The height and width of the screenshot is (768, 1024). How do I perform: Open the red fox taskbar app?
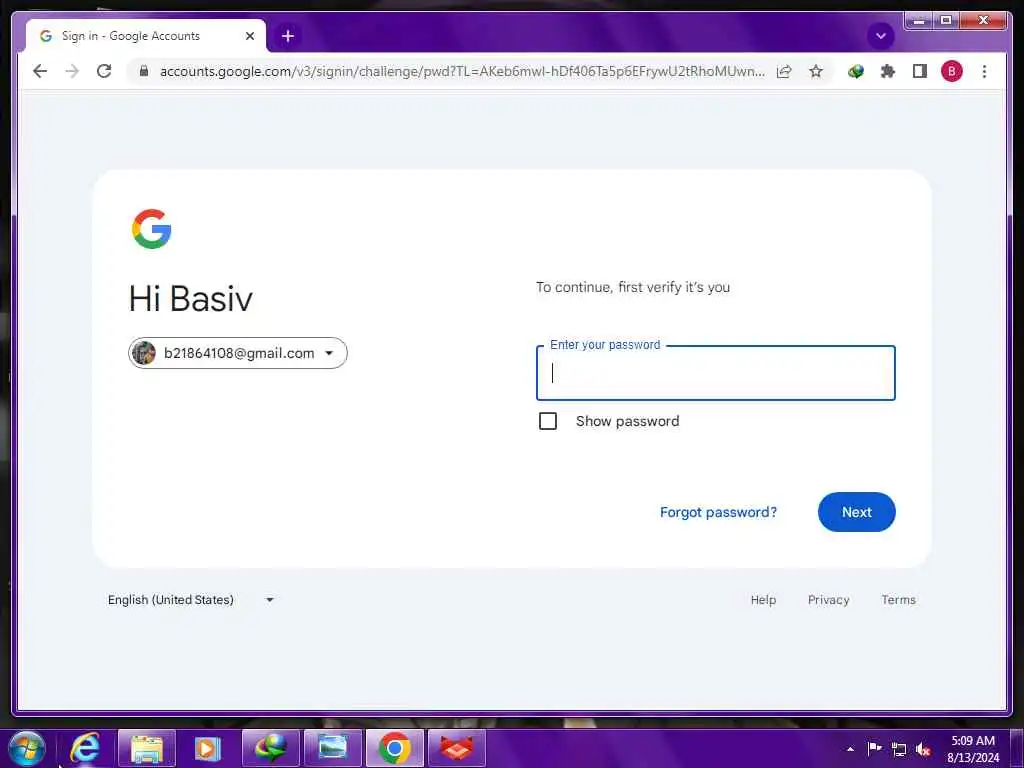tap(456, 748)
